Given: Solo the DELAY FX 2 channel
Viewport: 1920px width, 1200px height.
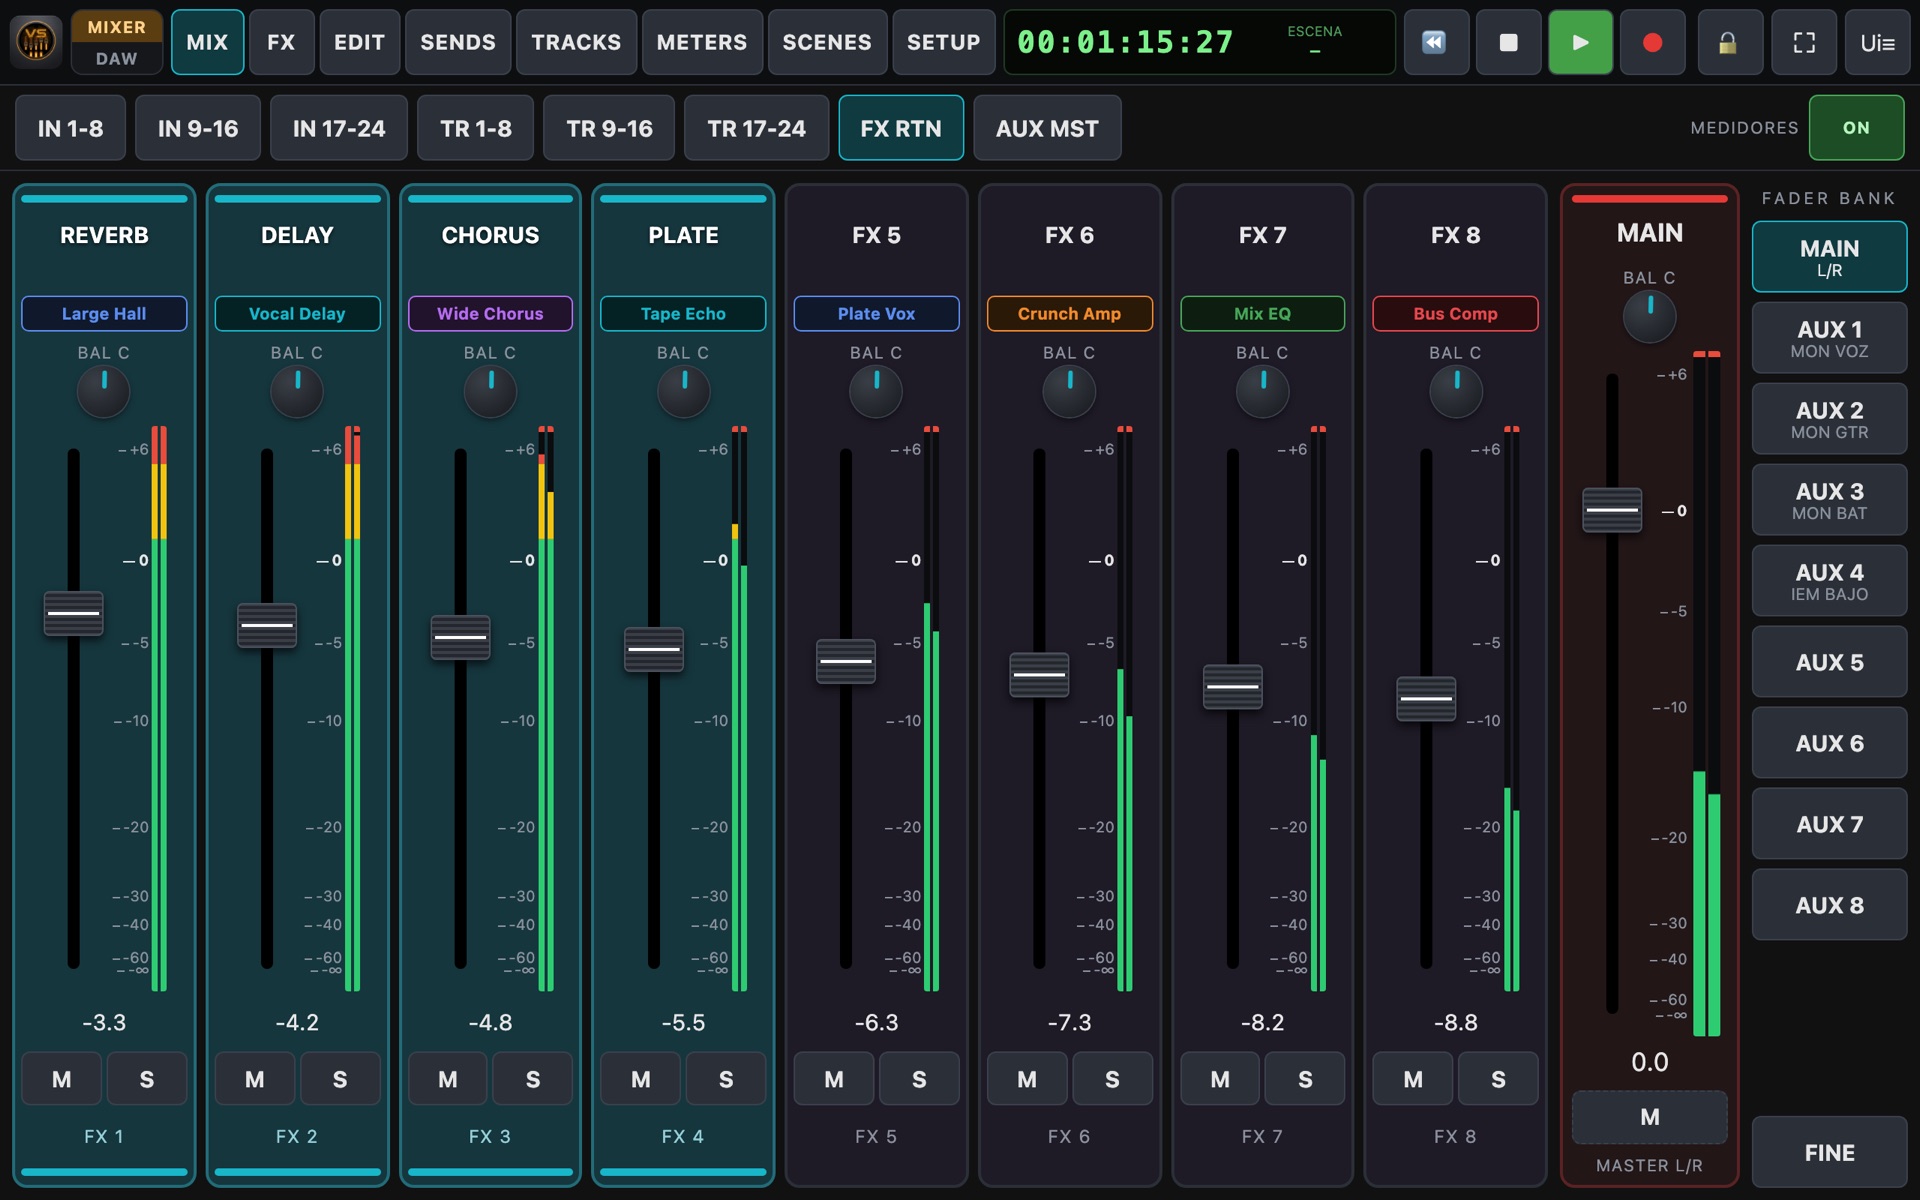Looking at the screenshot, I should (340, 1079).
